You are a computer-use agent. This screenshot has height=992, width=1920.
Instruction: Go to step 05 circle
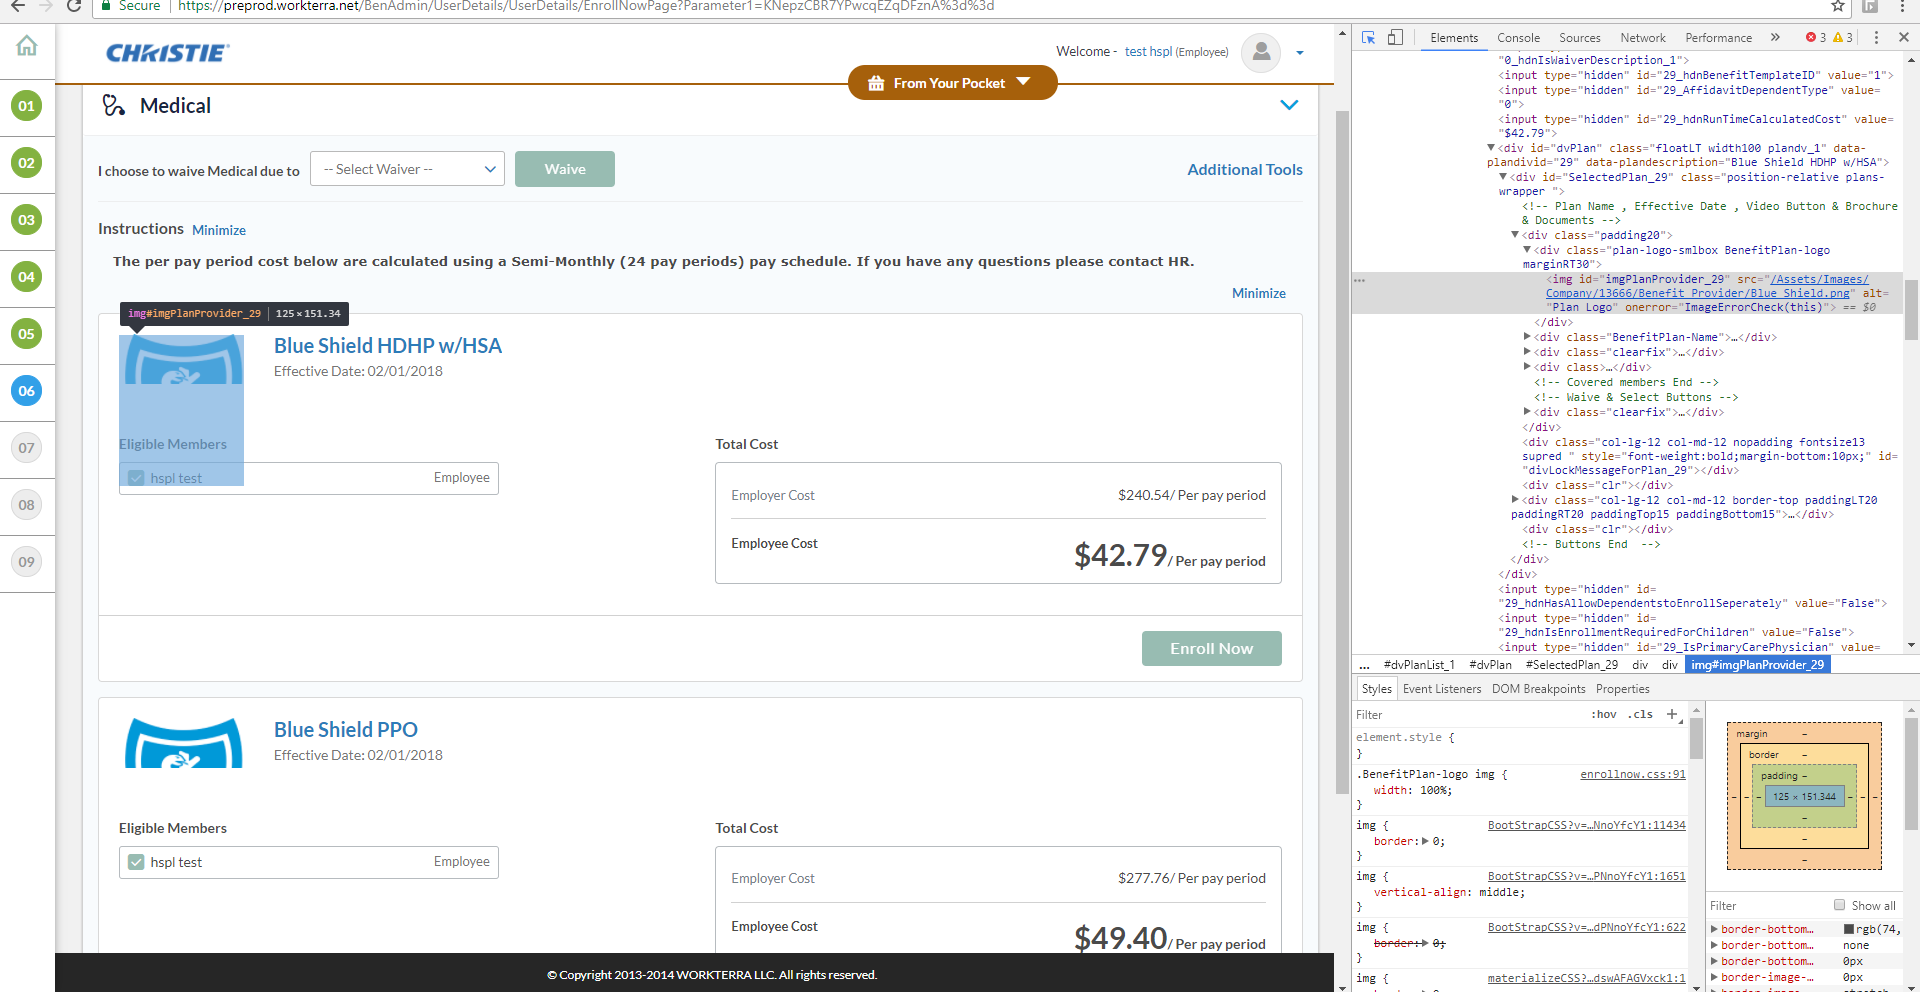(27, 334)
